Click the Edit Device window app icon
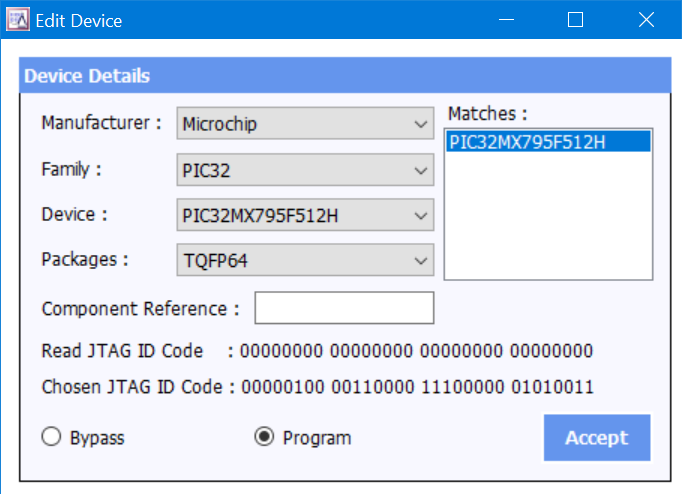Screen dimensions: 682x494 point(19,20)
